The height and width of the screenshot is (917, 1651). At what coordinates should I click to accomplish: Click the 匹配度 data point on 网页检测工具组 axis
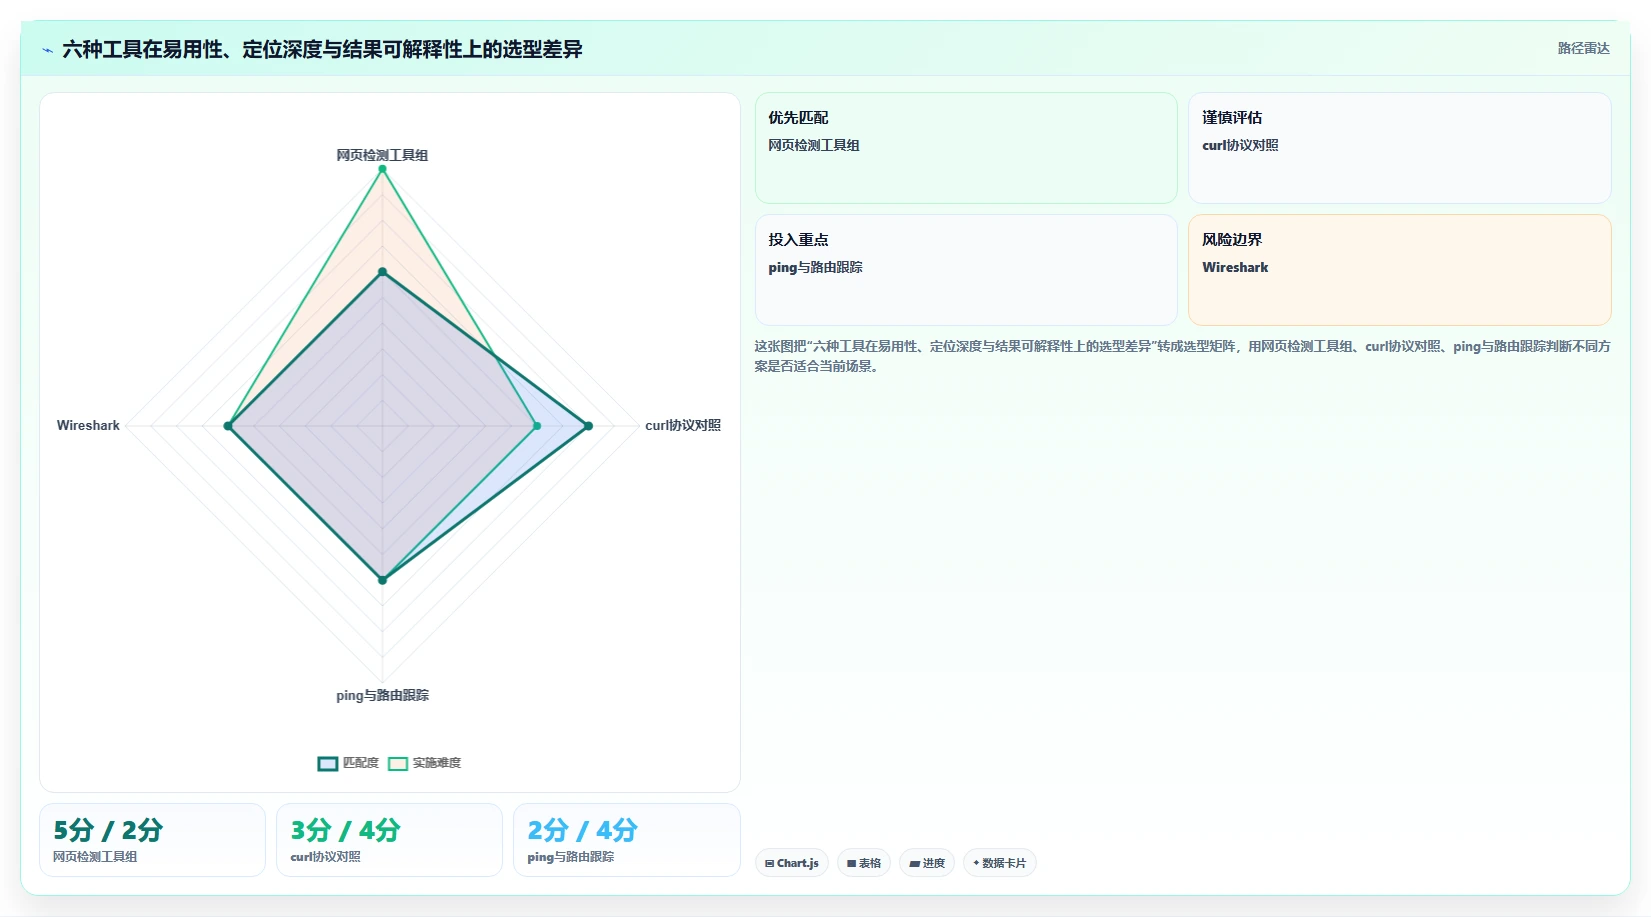(x=382, y=272)
